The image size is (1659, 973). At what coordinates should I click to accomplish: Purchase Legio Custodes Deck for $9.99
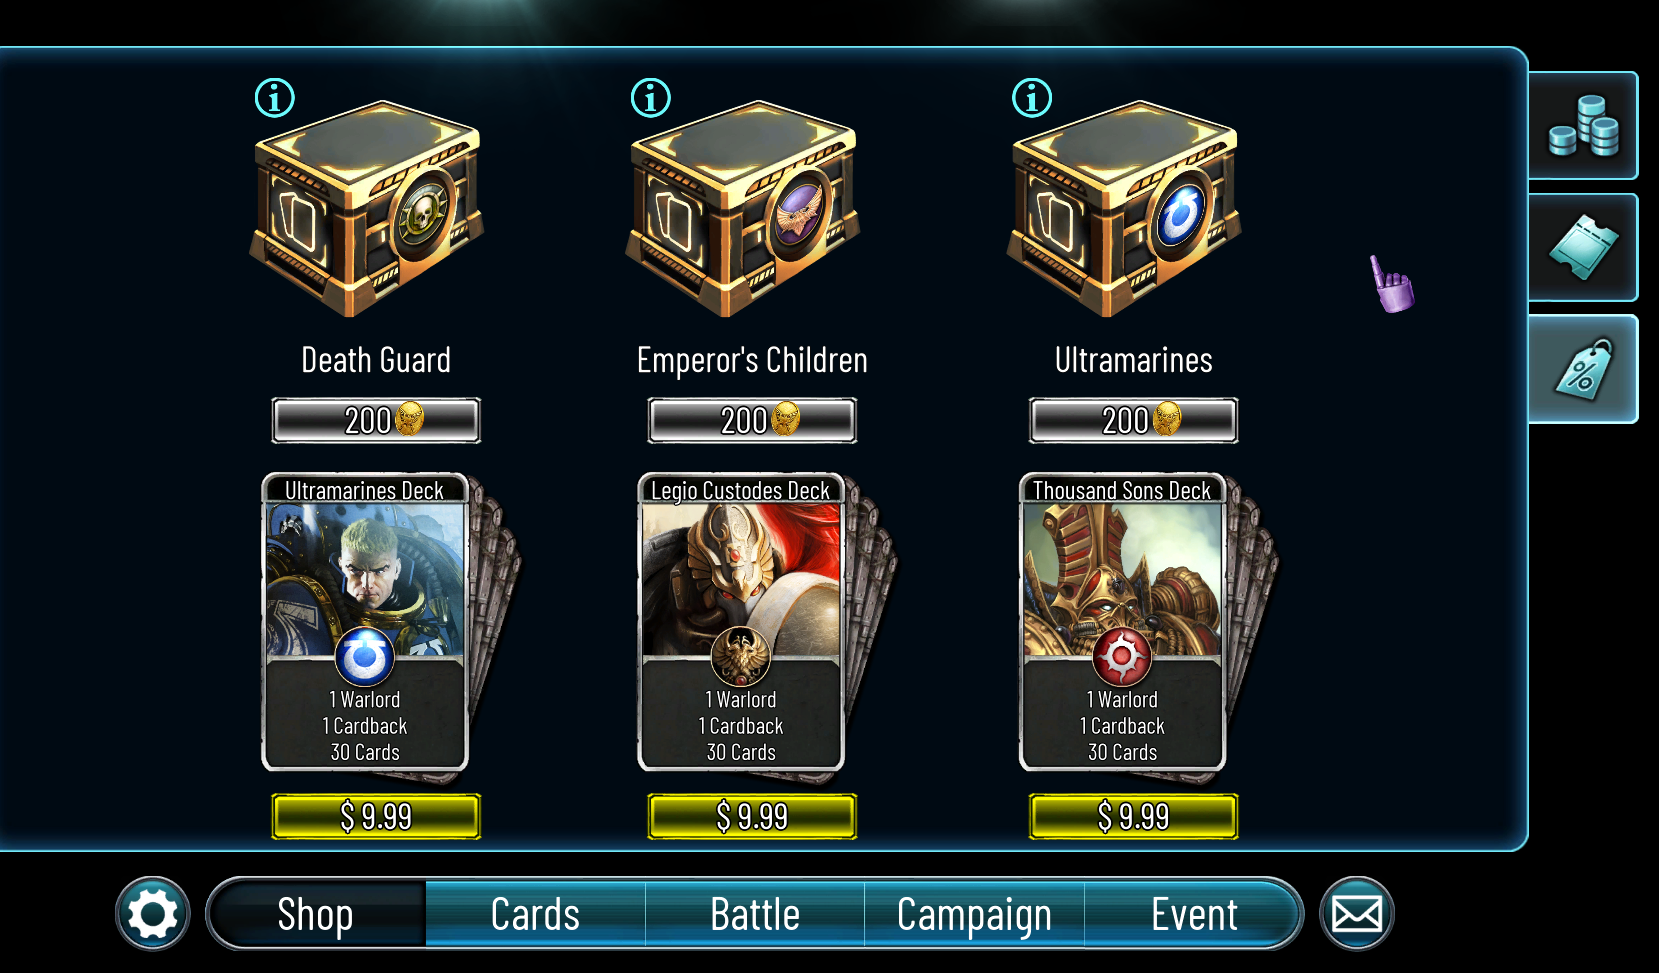pos(752,816)
